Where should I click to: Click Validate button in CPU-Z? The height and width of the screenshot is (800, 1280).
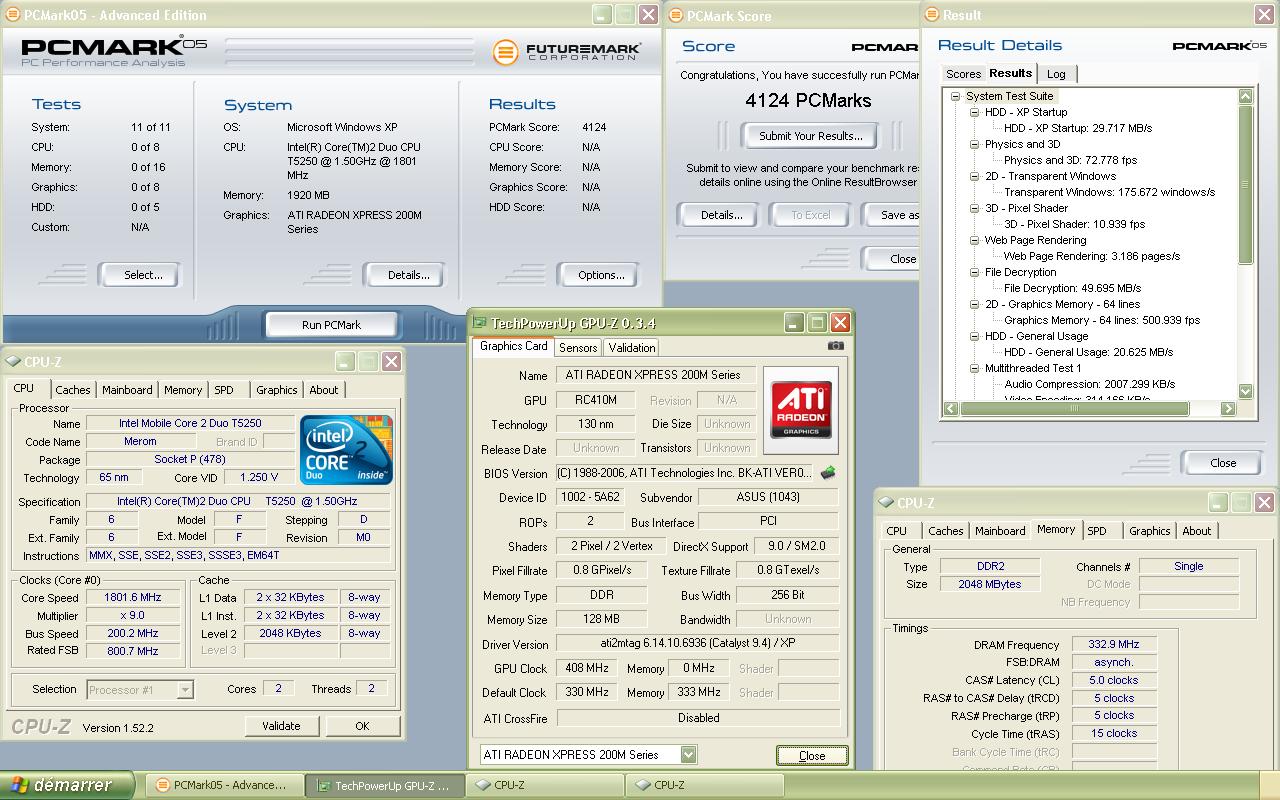tap(281, 726)
